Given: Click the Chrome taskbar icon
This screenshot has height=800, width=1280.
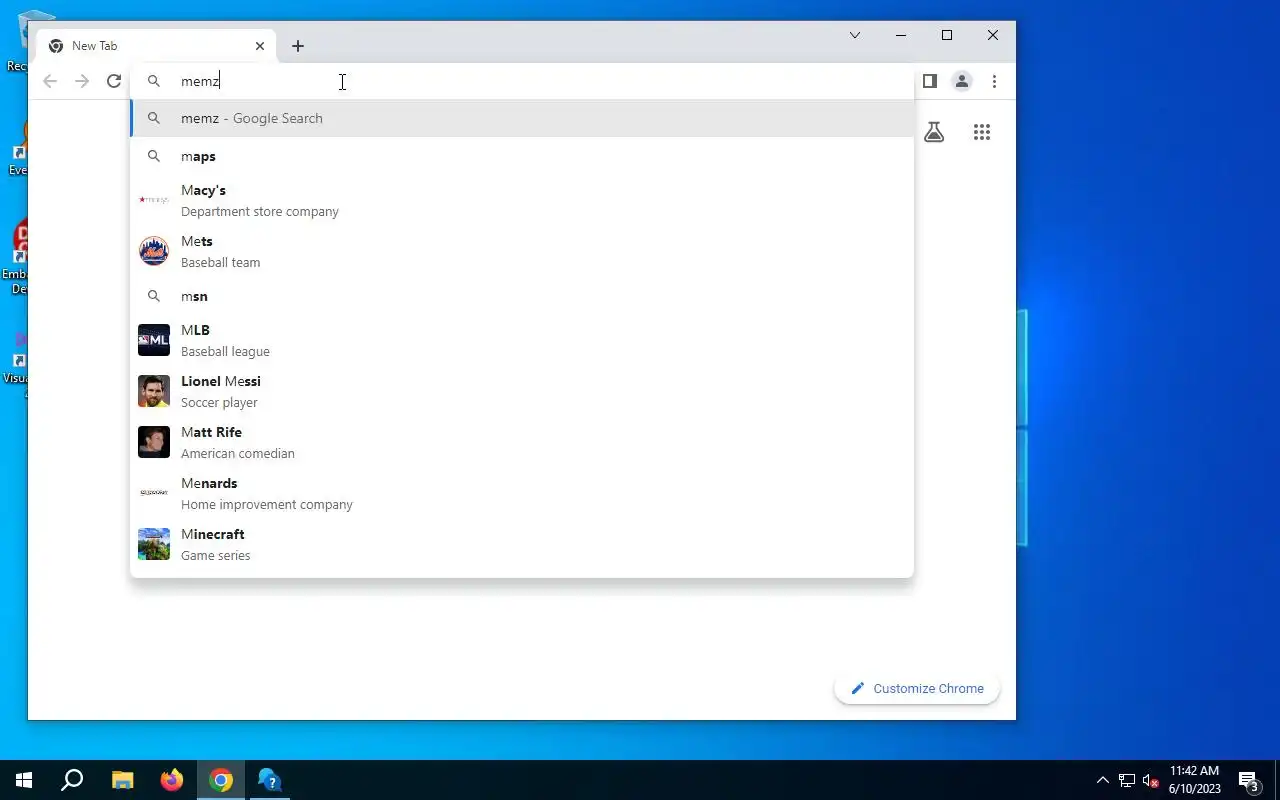Looking at the screenshot, I should [221, 780].
